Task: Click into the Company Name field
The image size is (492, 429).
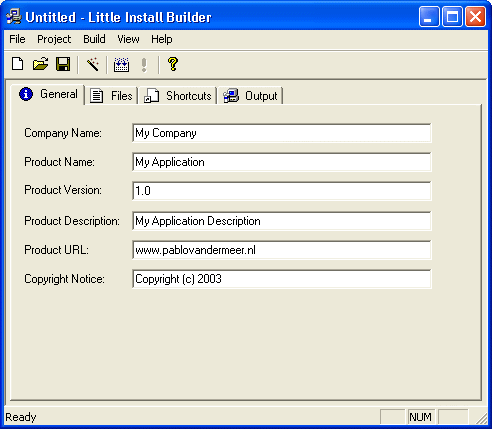Action: [x=282, y=133]
